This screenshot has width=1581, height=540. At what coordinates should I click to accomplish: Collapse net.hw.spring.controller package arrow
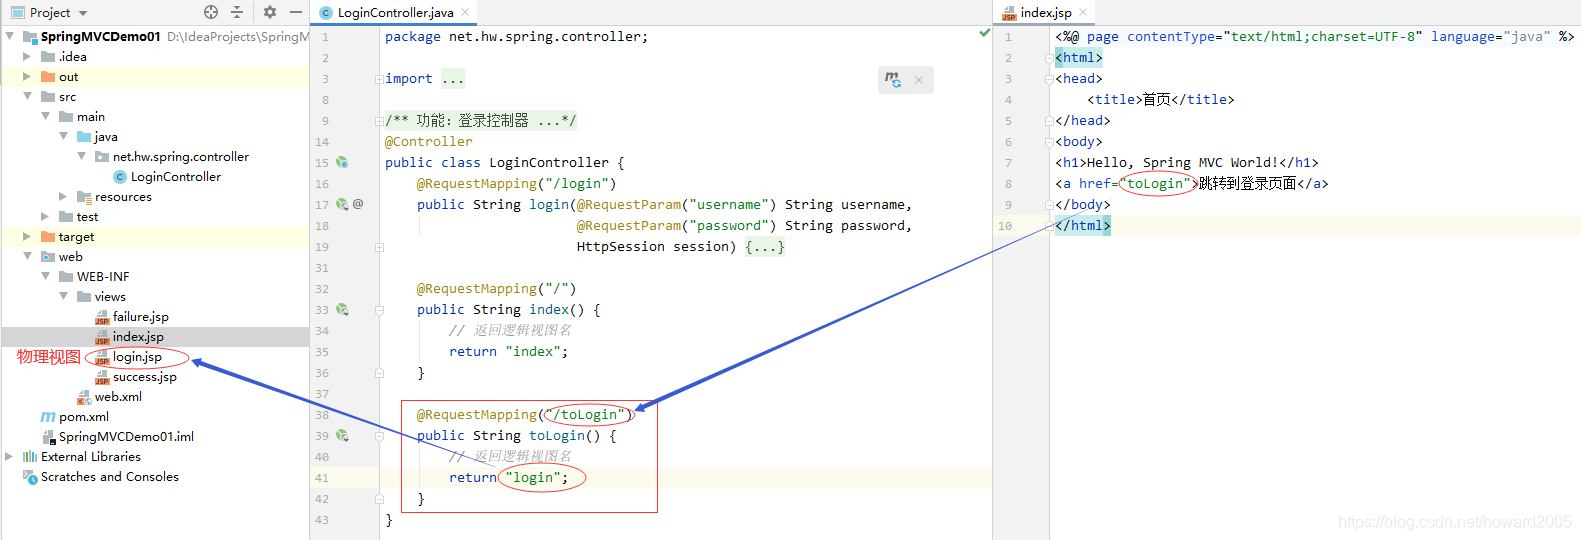(81, 157)
